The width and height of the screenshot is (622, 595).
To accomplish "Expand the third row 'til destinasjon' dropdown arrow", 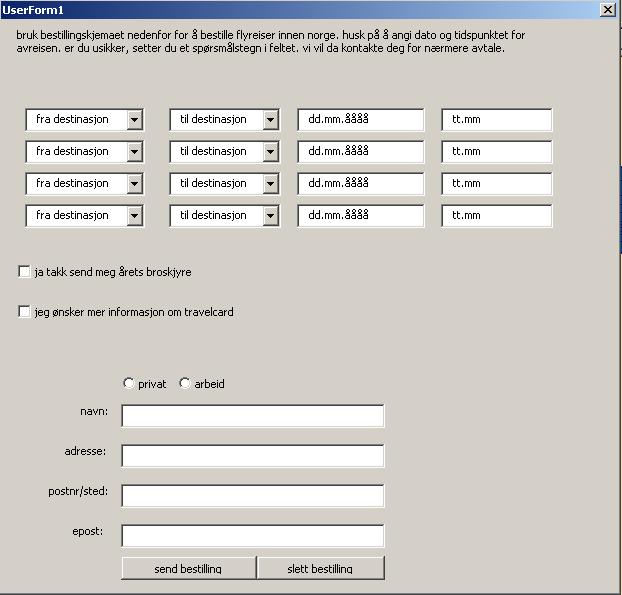I will [x=271, y=184].
